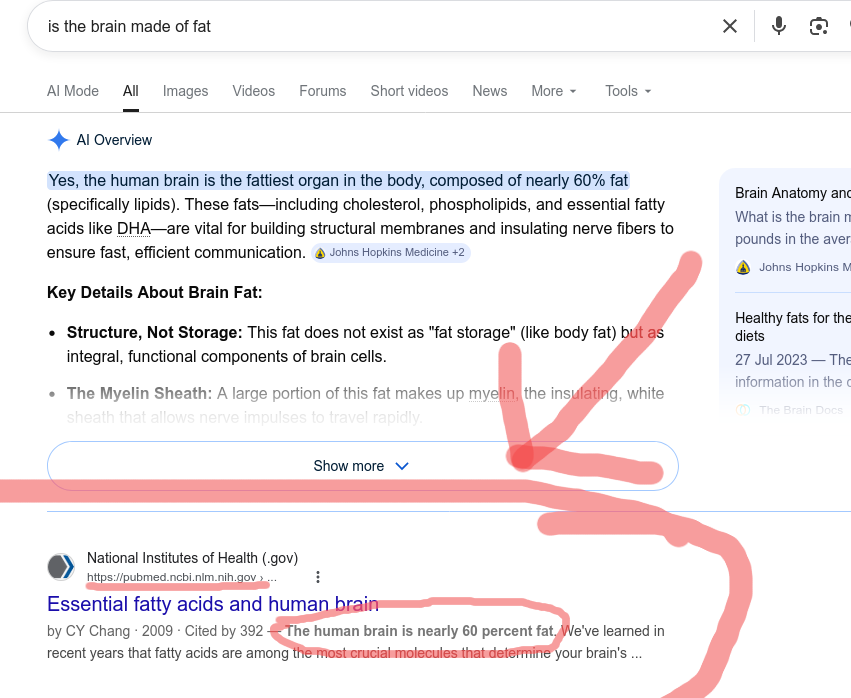This screenshot has width=851, height=698.
Task: Click in the search field with brain query
Action: tap(374, 26)
